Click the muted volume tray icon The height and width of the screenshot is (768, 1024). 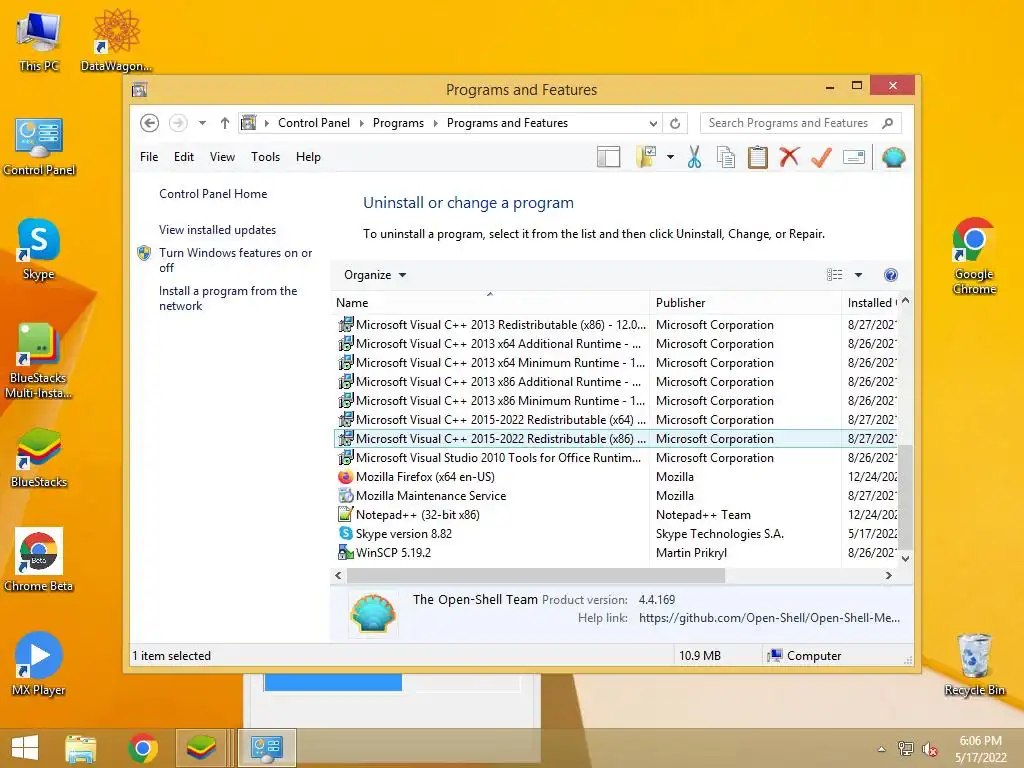coord(930,749)
